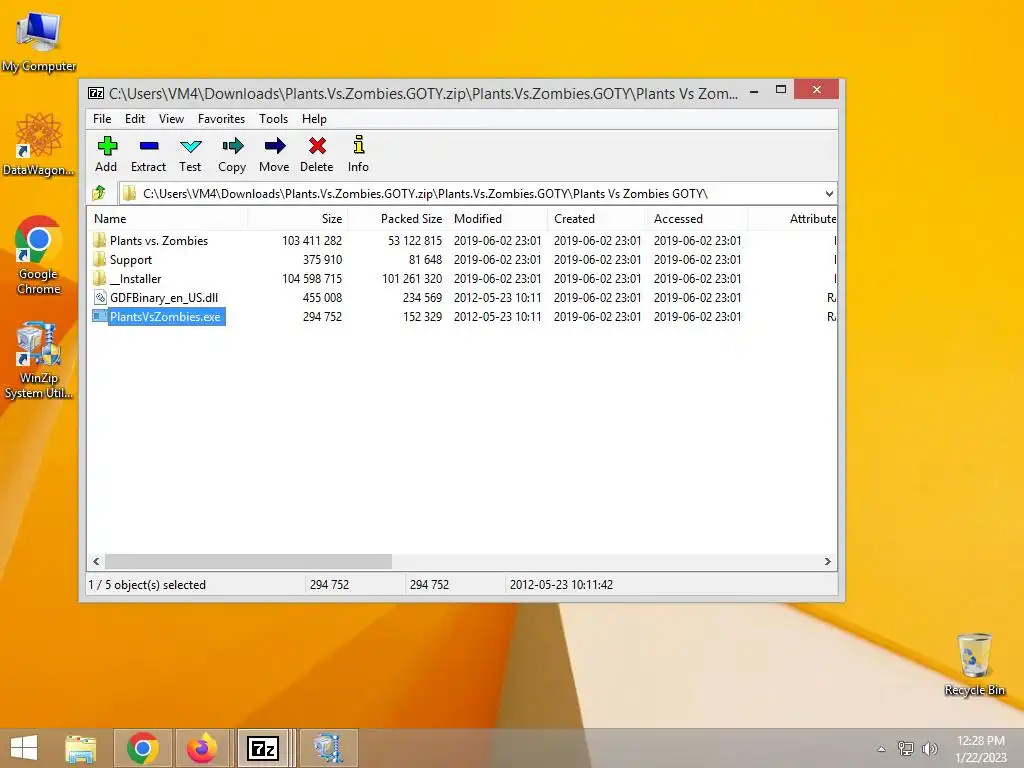The image size is (1024, 768).
Task: Select the 'PlantsVsZombies.exe' file name
Action: click(165, 317)
